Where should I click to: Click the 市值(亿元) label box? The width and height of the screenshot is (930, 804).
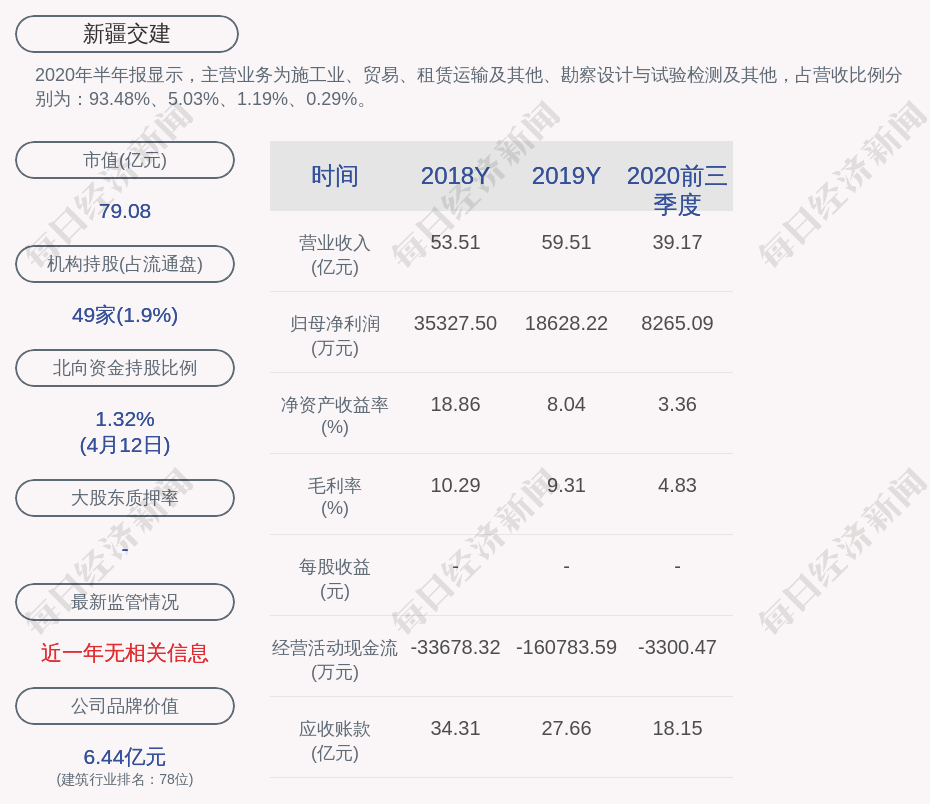tap(124, 160)
